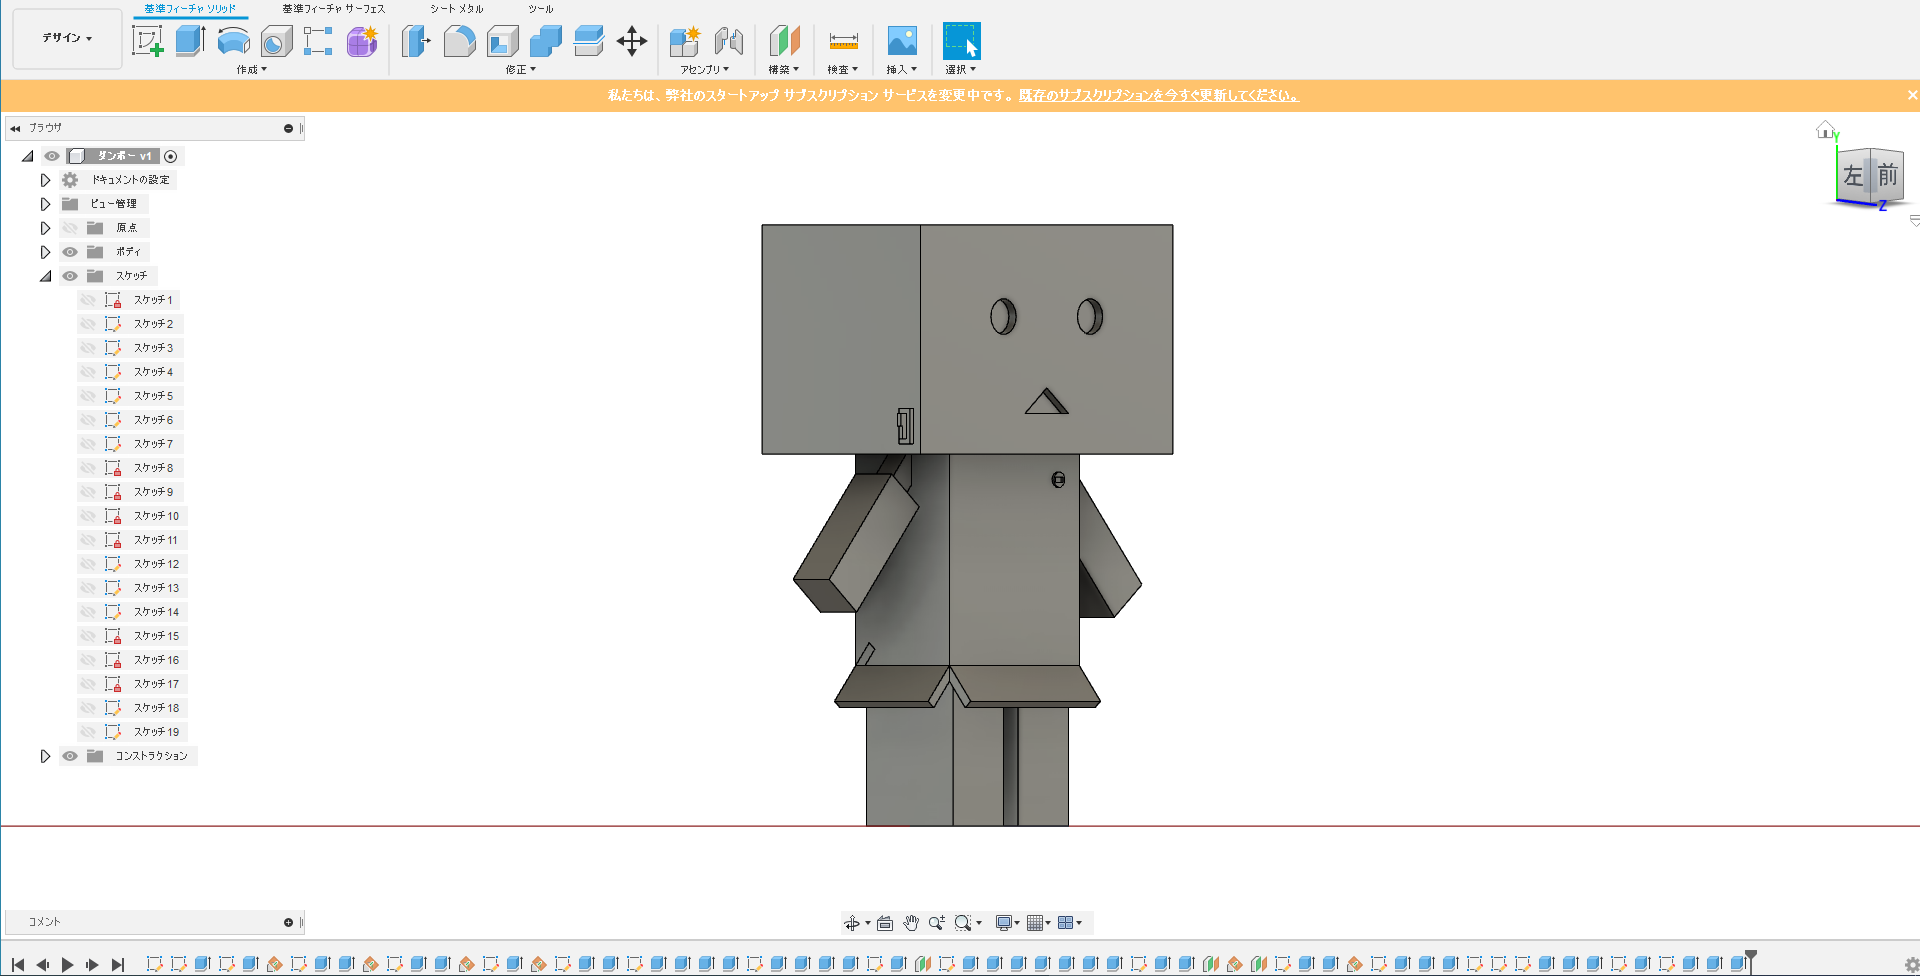This screenshot has width=1920, height=976.
Task: Click the Joint tool icon
Action: pyautogui.click(x=728, y=41)
